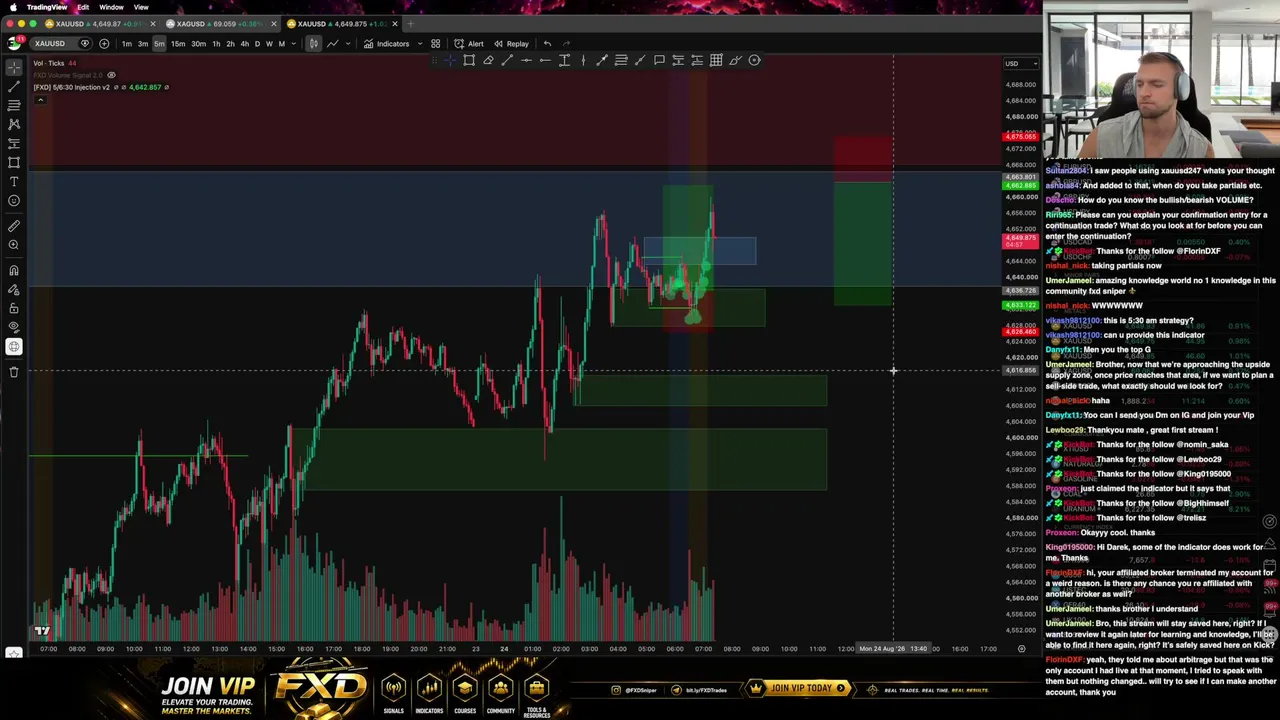Open long position forecasting tools in left sidebar
This screenshot has width=1280, height=720.
[14, 143]
